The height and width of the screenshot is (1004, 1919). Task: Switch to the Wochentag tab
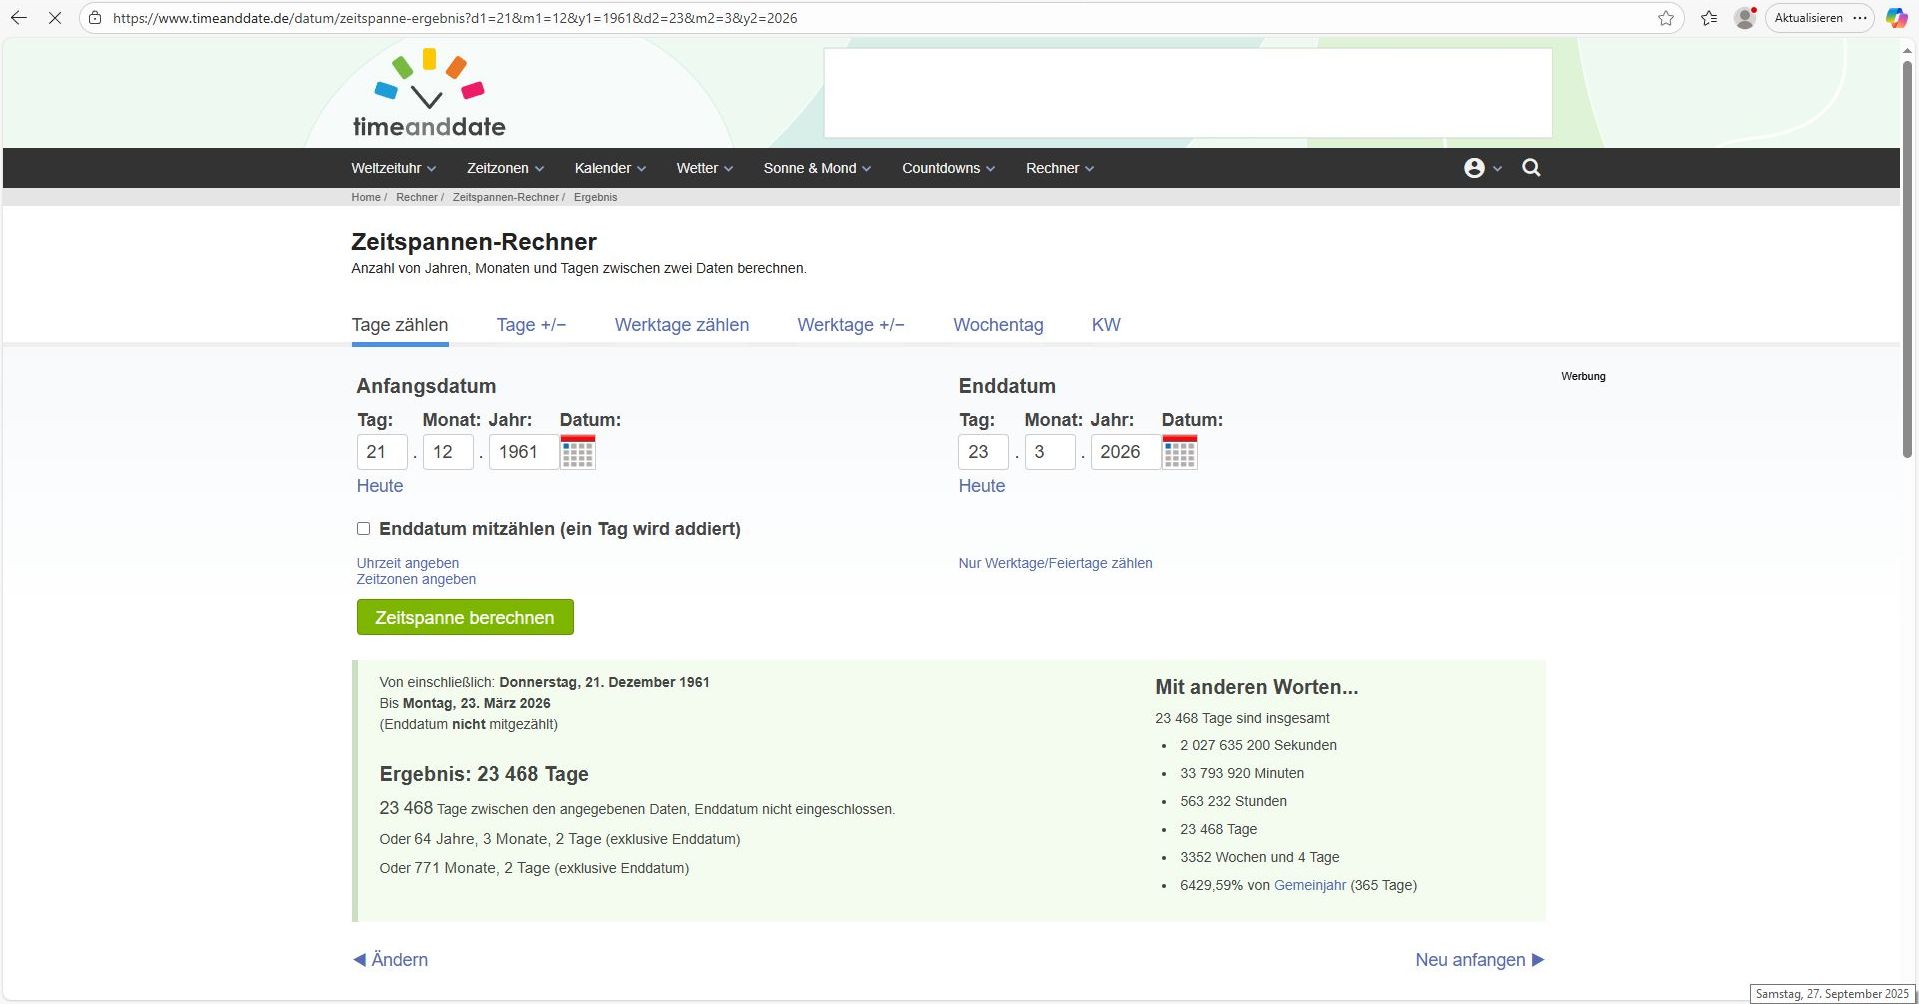coord(997,325)
